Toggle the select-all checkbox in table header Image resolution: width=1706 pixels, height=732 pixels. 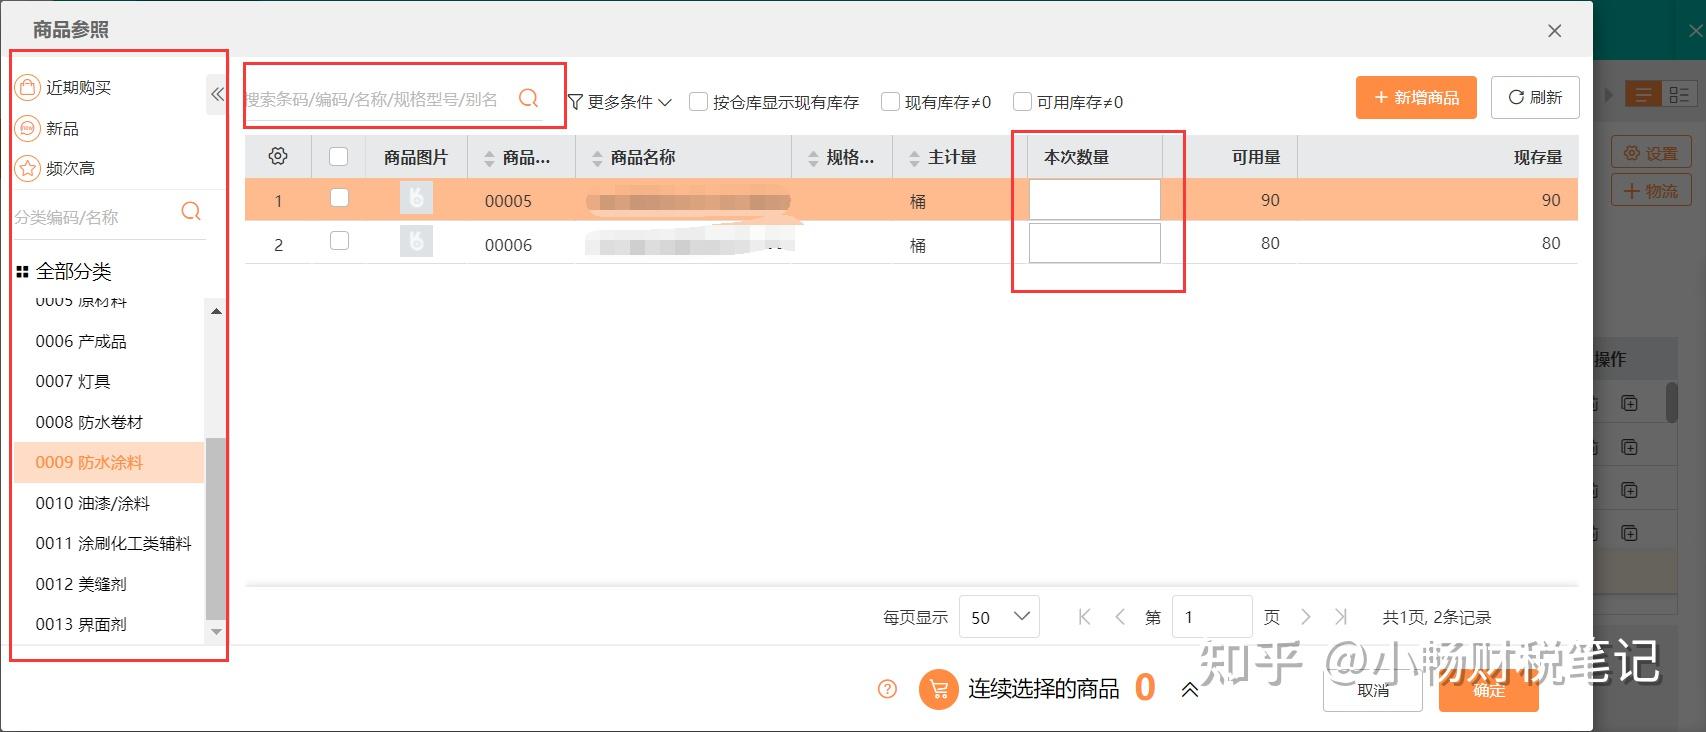[x=338, y=156]
